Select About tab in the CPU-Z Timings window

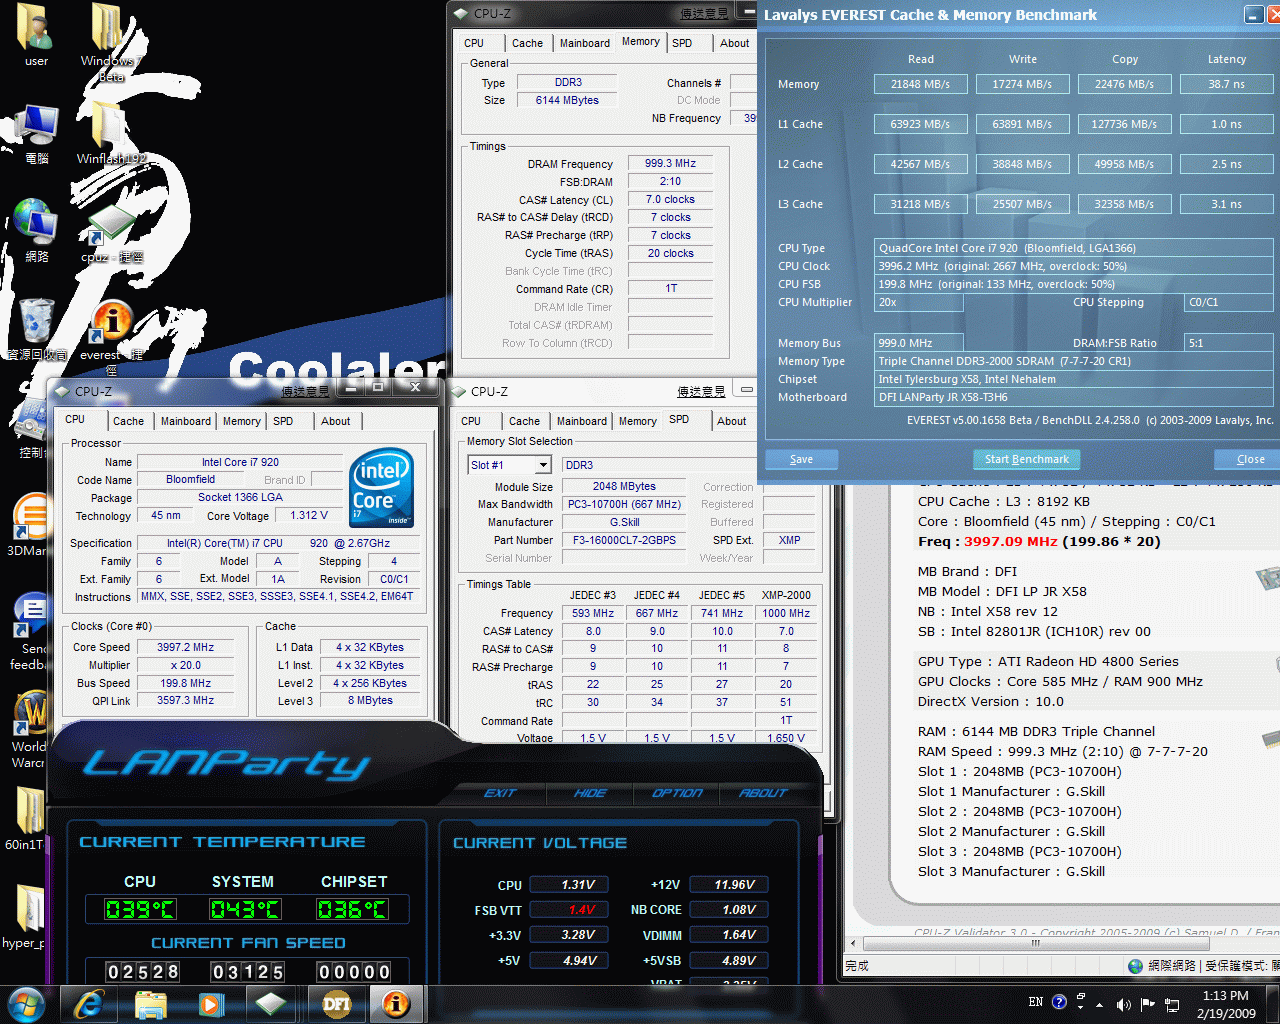(735, 43)
